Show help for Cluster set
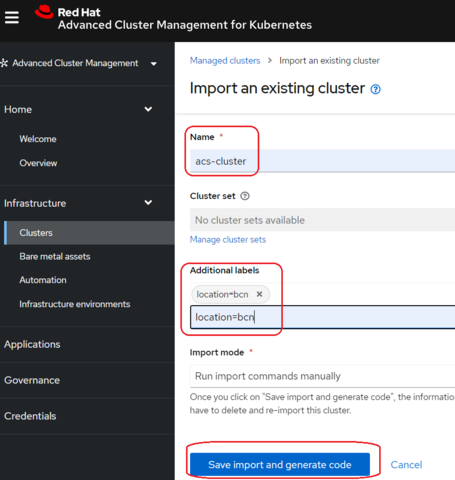 tap(245, 196)
